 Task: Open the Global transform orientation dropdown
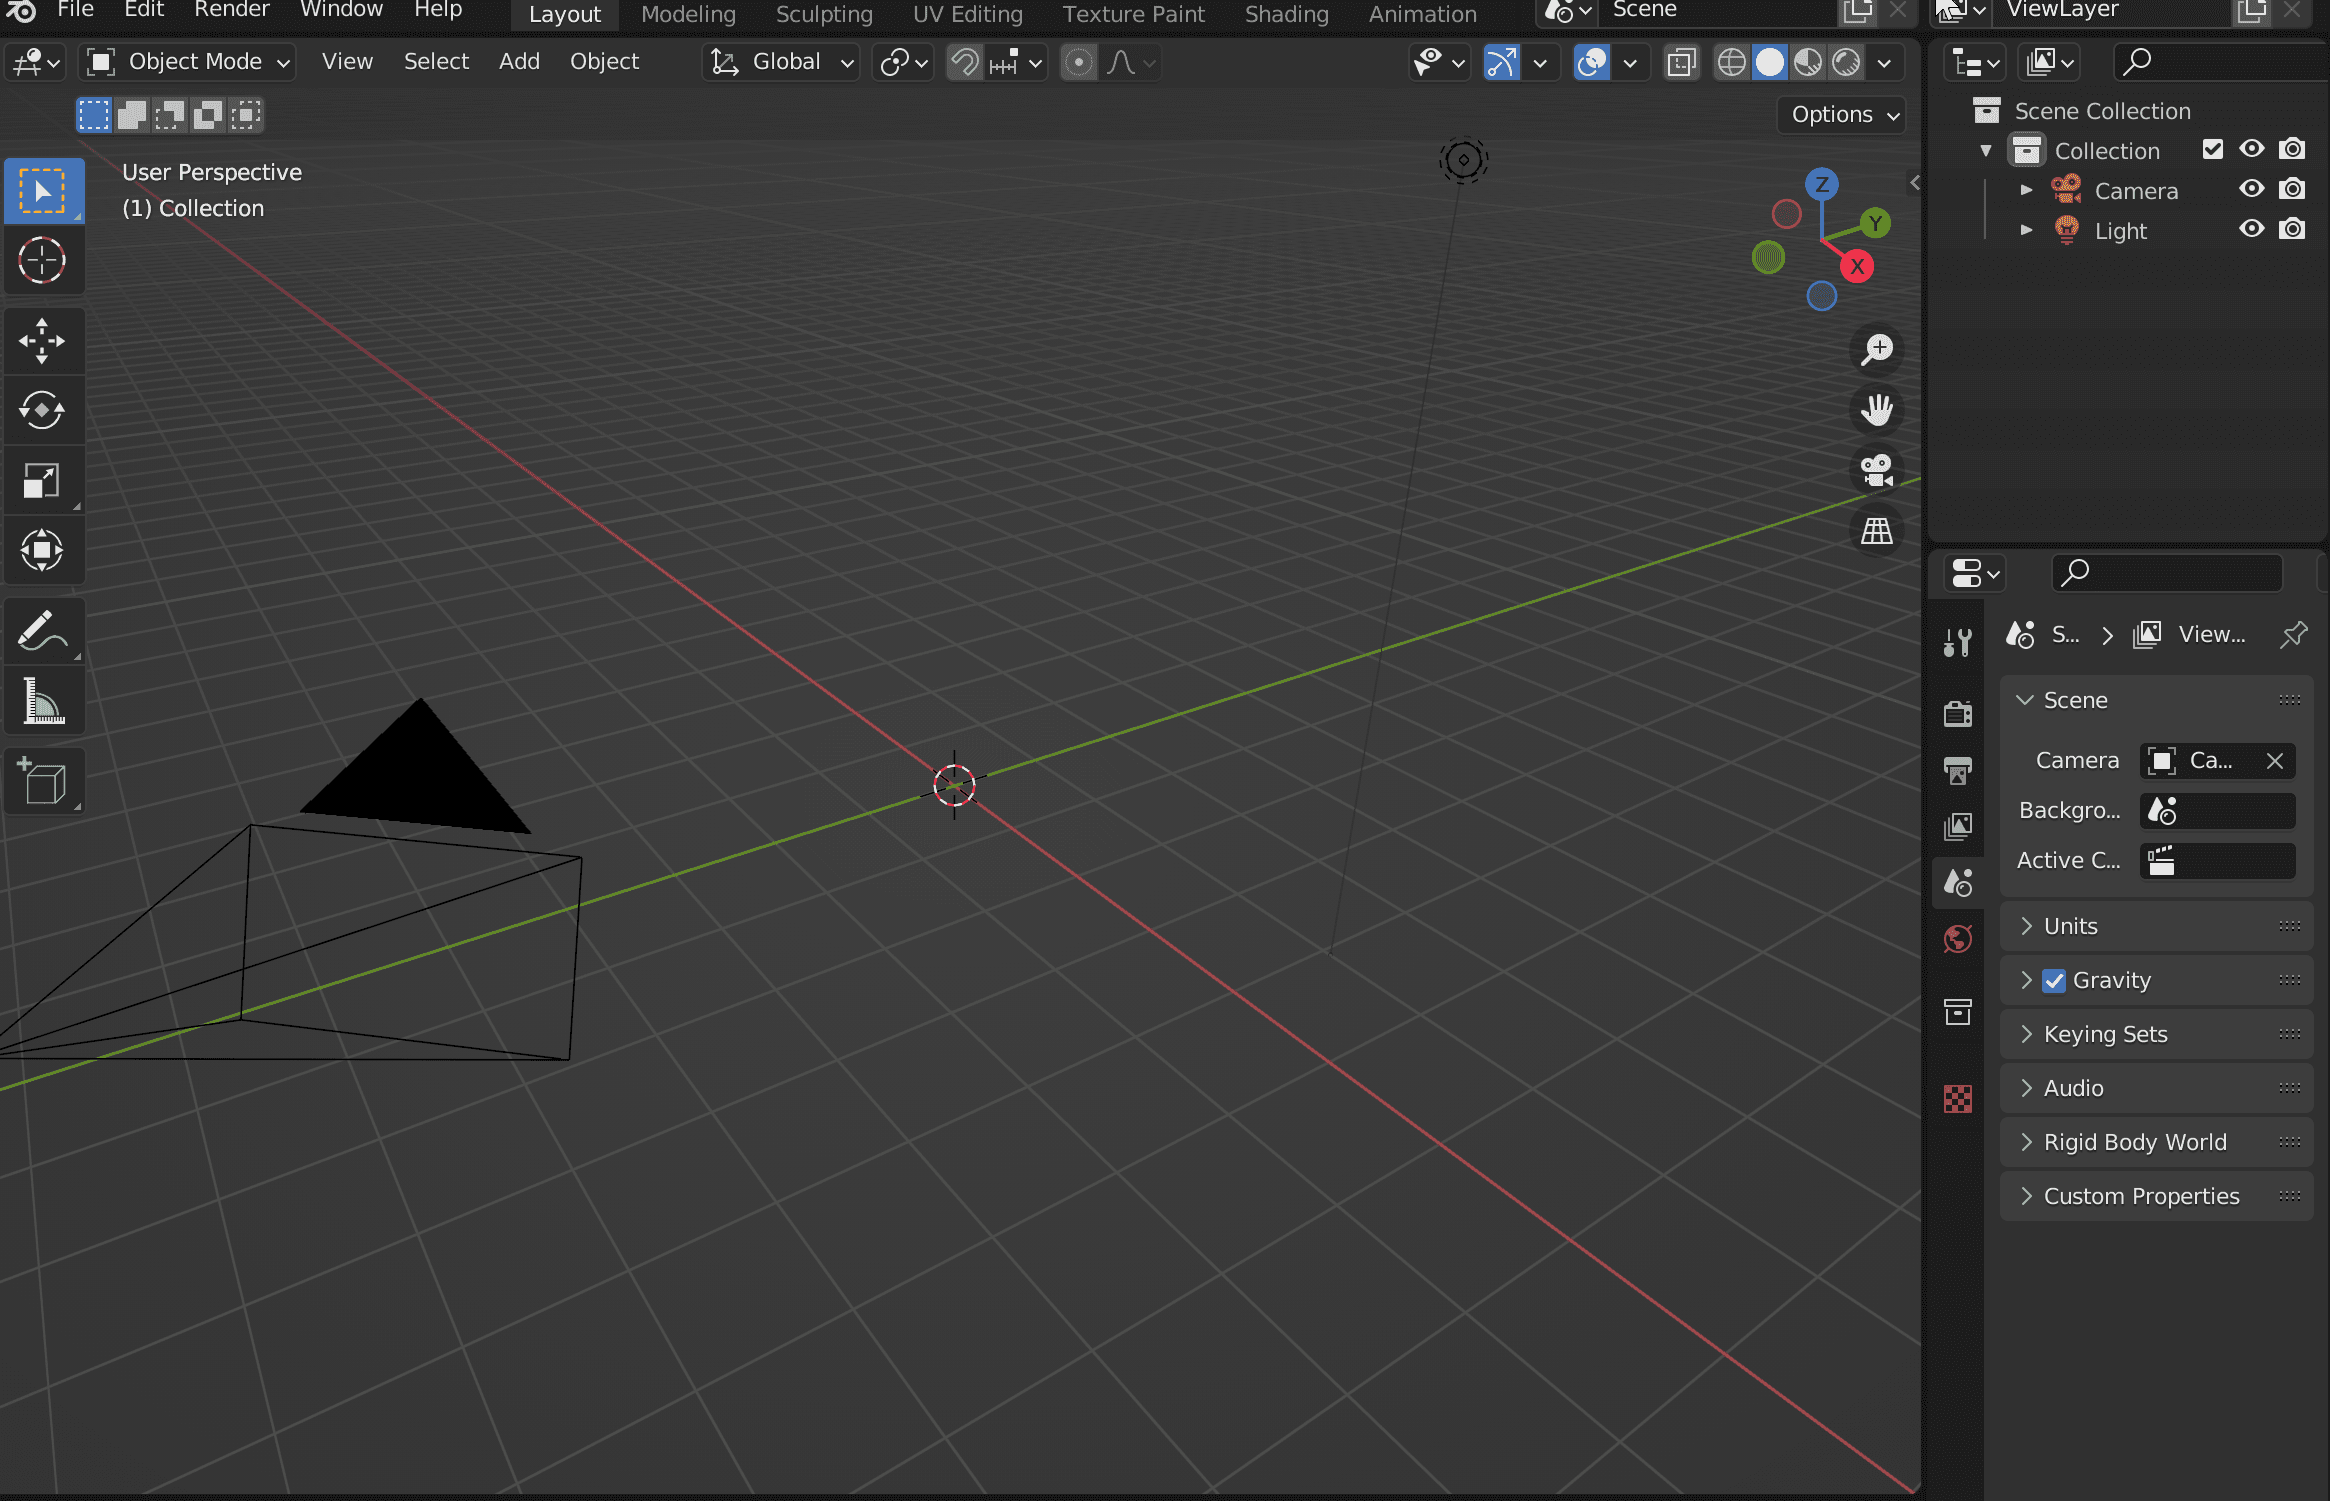pyautogui.click(x=780, y=62)
